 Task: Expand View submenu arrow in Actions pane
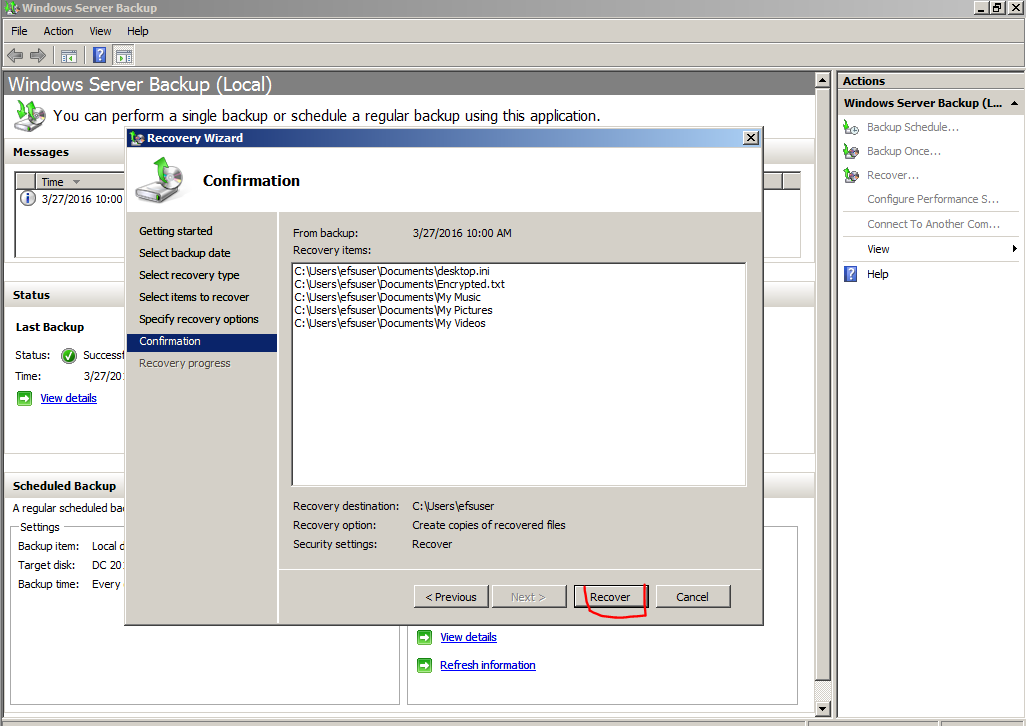pyautogui.click(x=1014, y=249)
